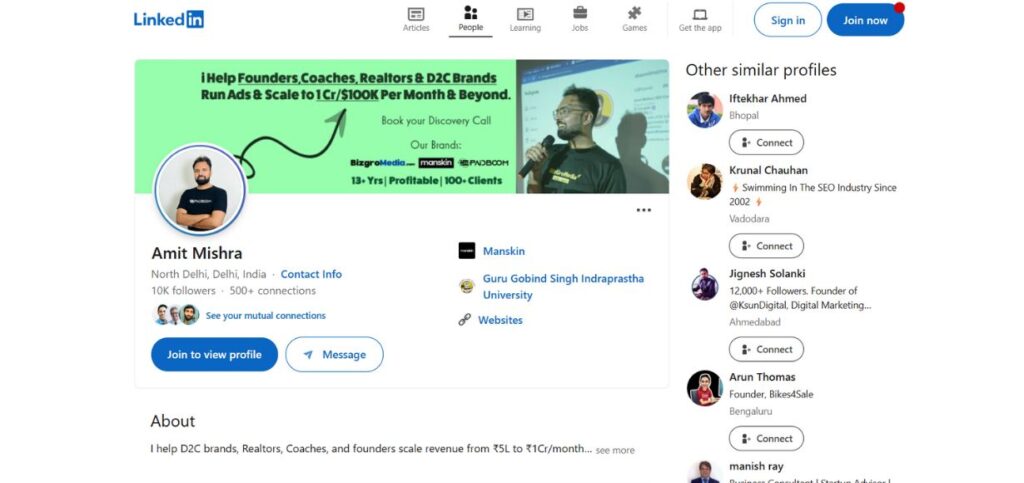The image size is (1024, 483).
Task: Open the three-dot more options menu
Action: coord(644,210)
